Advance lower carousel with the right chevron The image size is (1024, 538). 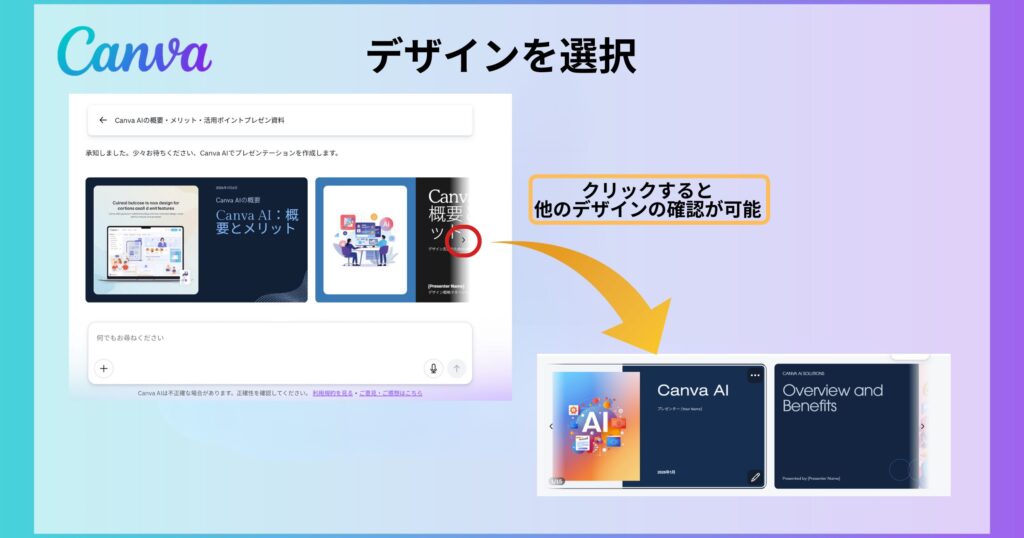click(922, 426)
